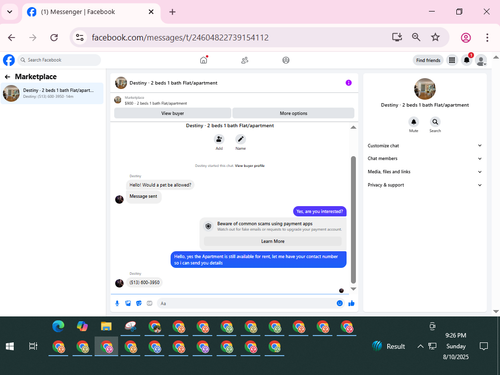
Task: Click the Name pencil icon
Action: (x=241, y=139)
